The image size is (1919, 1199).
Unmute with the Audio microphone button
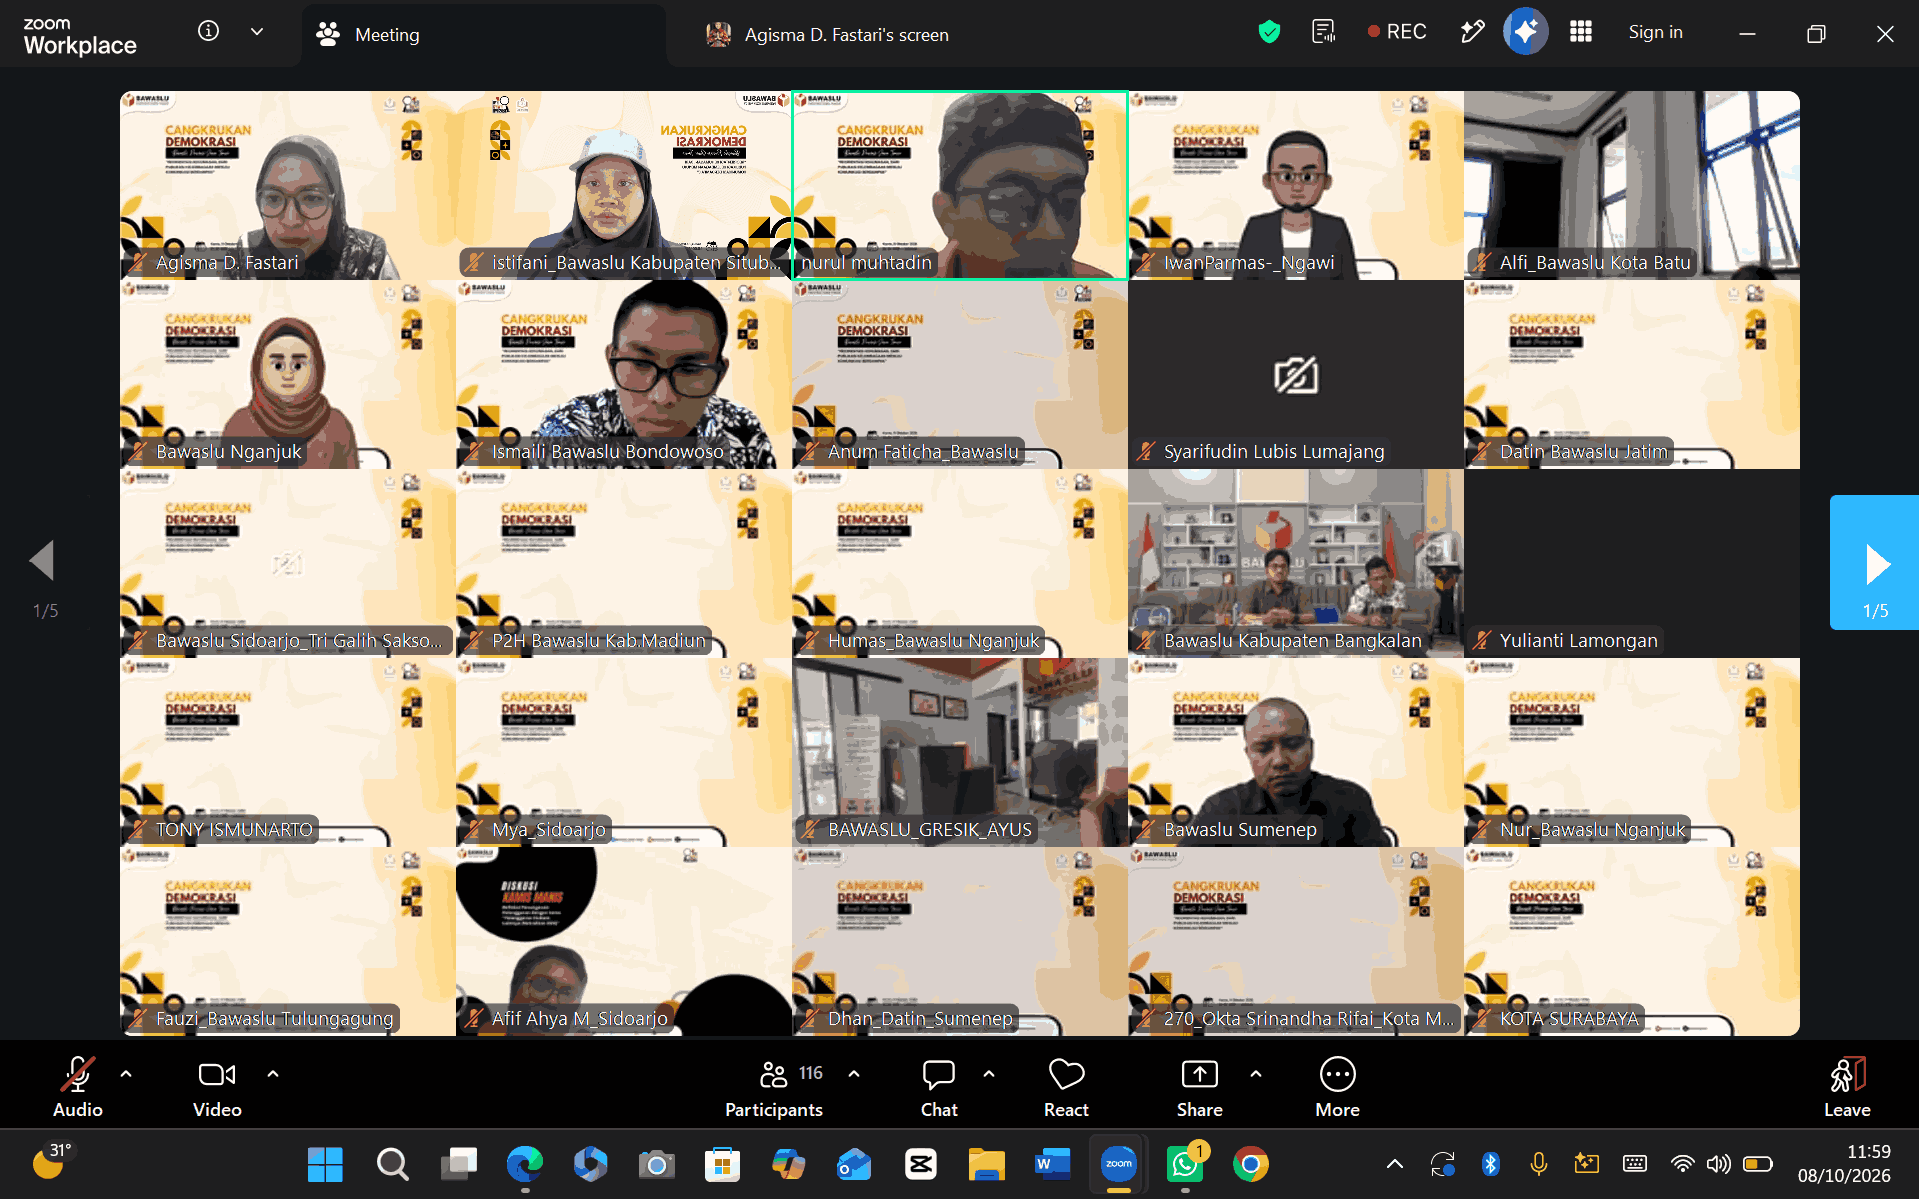coord(78,1087)
